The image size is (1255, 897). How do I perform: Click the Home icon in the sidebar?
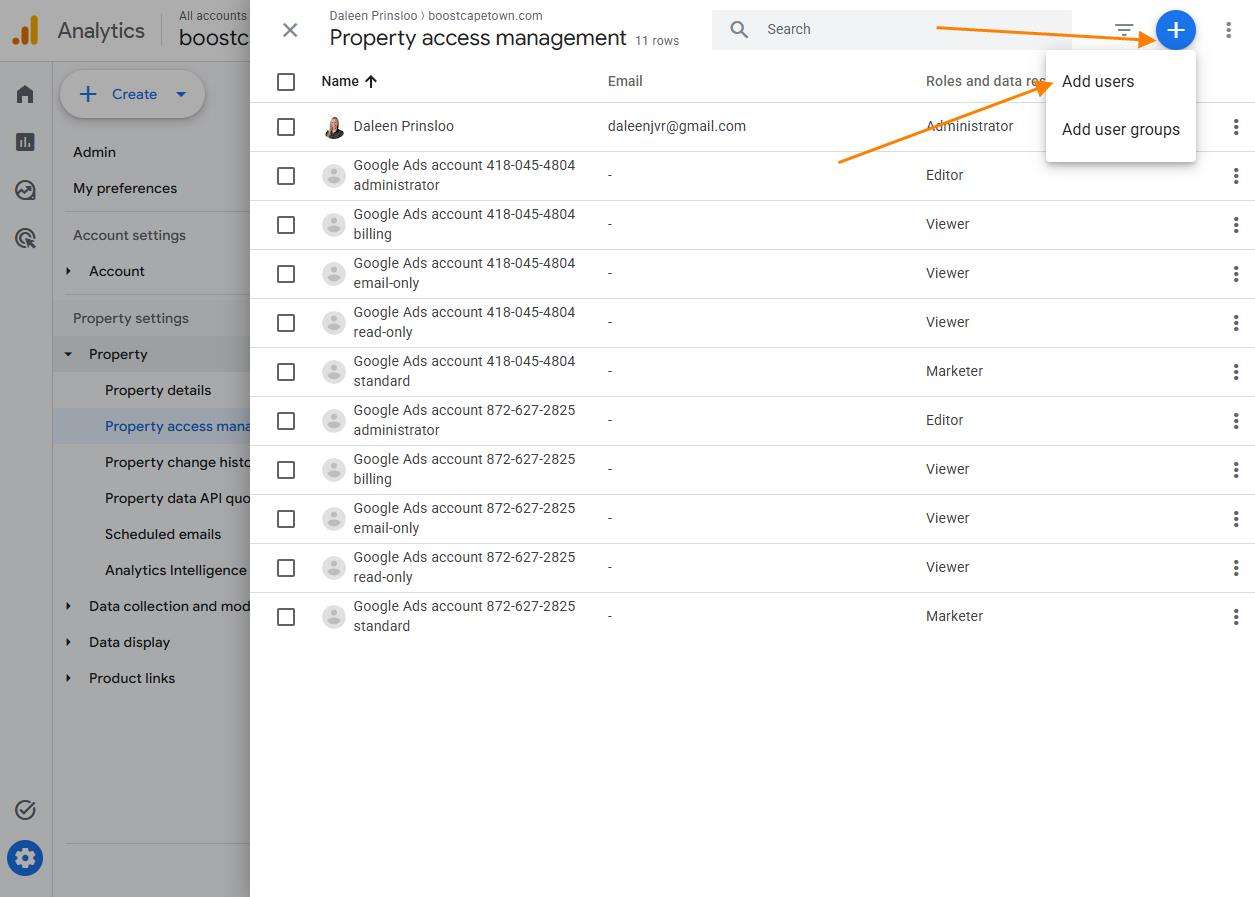[x=25, y=94]
